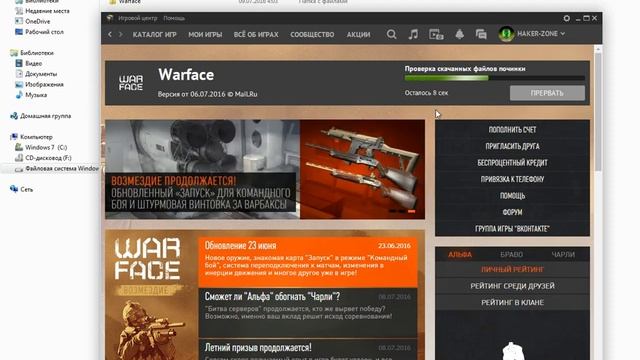Select Личный рейтинг

click(512, 270)
